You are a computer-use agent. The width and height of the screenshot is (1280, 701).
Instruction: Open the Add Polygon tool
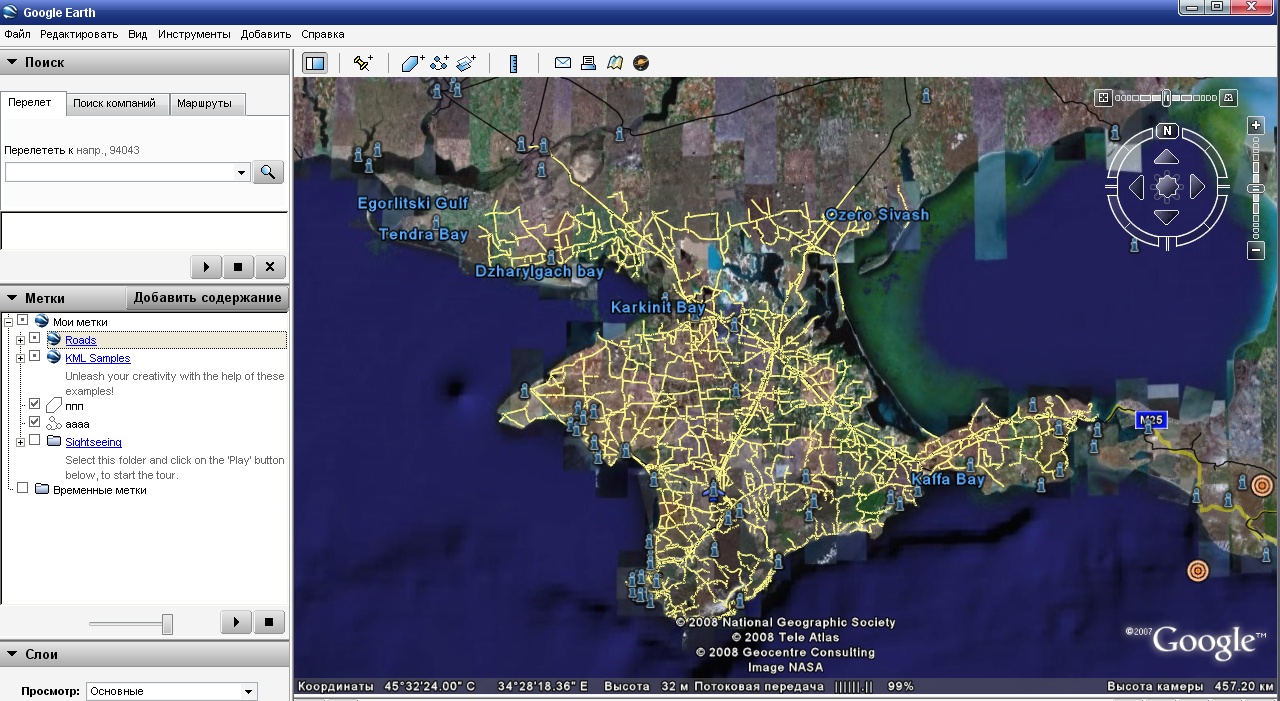coord(411,63)
